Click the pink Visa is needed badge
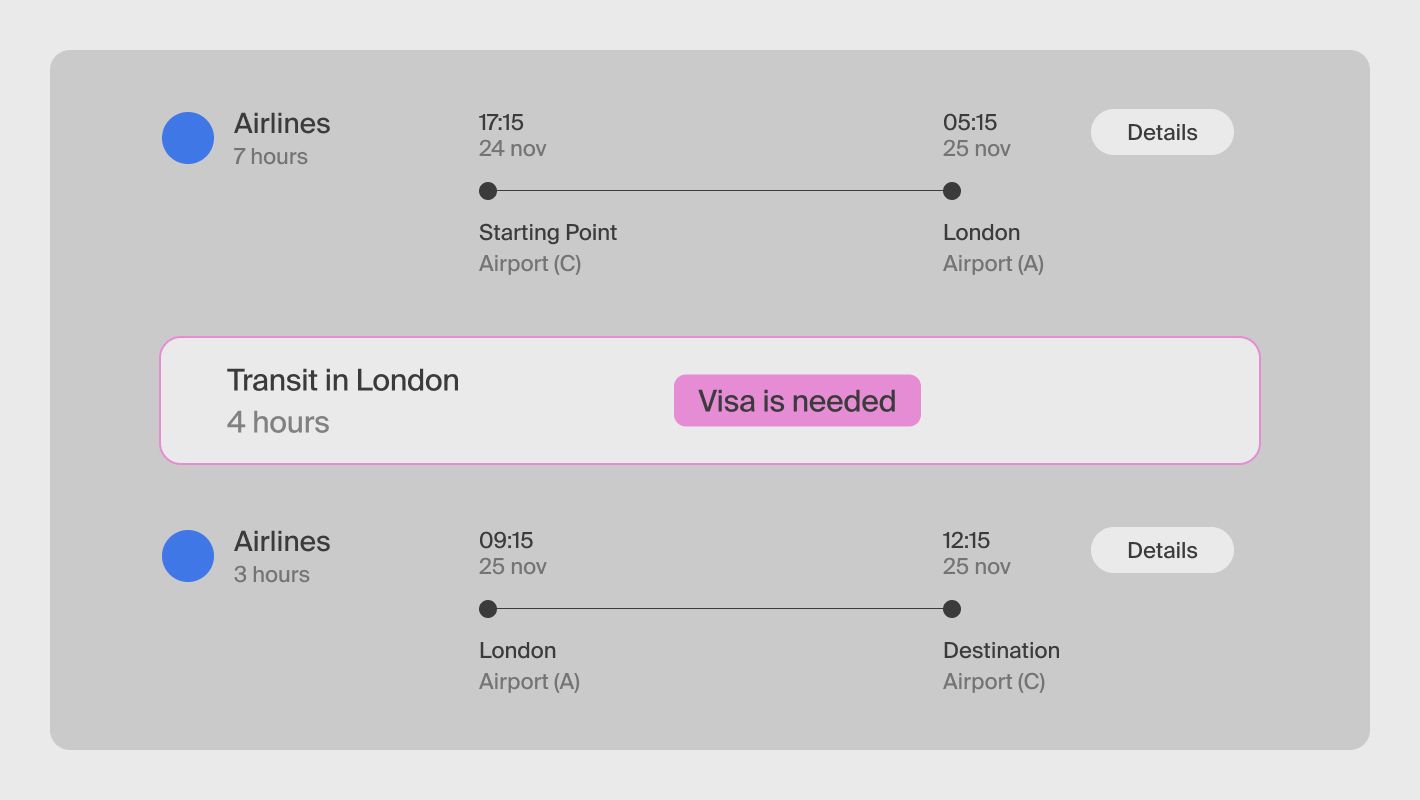Viewport: 1420px width, 800px height. point(797,401)
